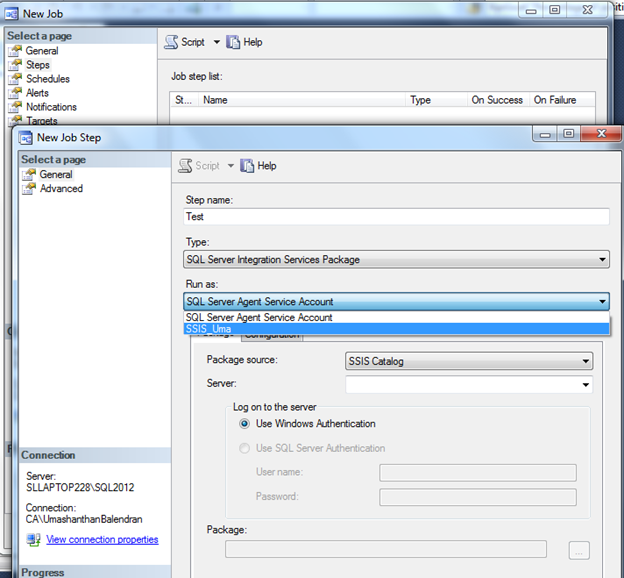Close the New Job Step window
This screenshot has width=624, height=578.
pos(601,134)
